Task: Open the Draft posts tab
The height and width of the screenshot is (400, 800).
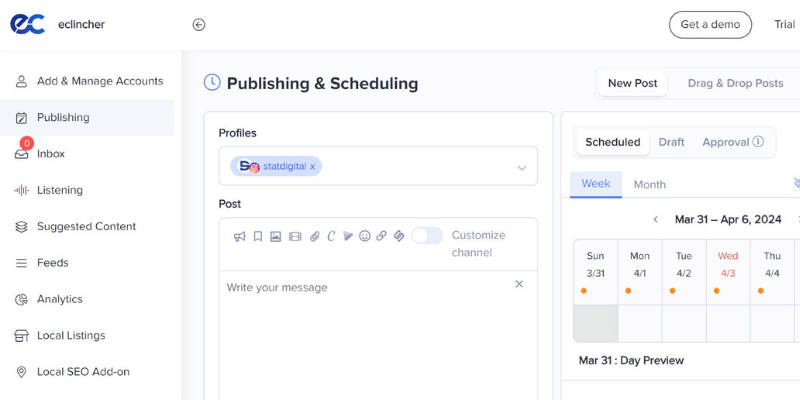Action: pos(671,142)
